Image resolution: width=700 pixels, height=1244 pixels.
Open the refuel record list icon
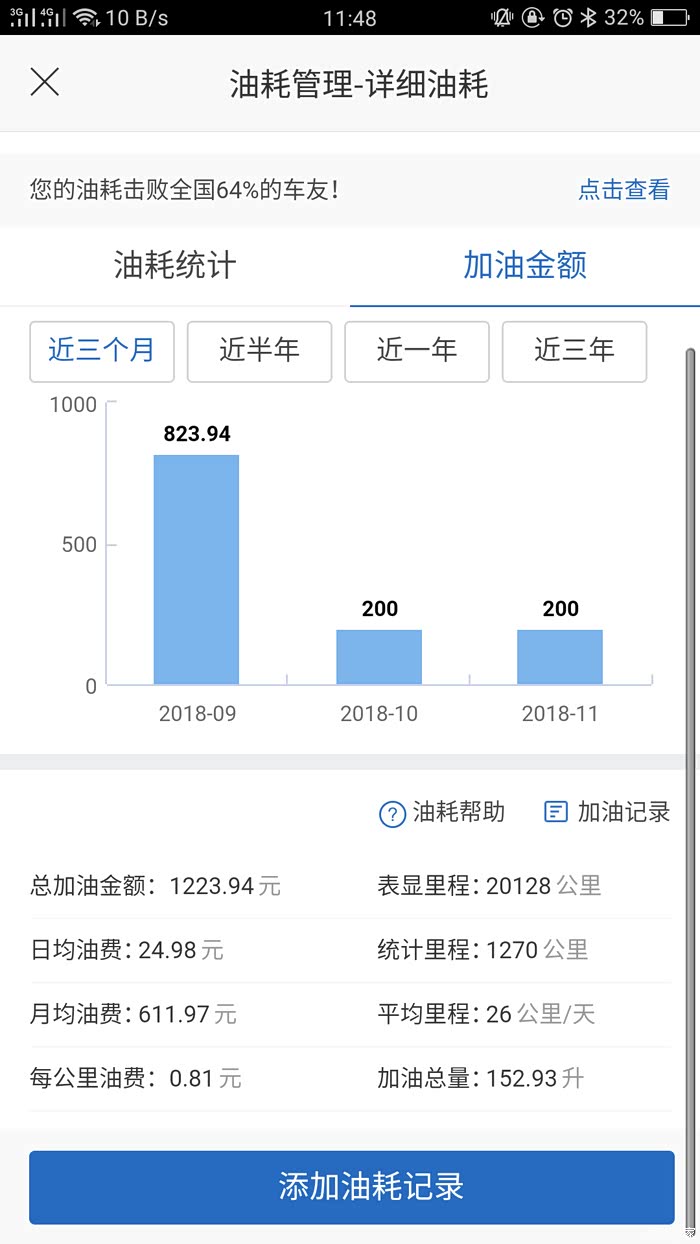(x=555, y=812)
